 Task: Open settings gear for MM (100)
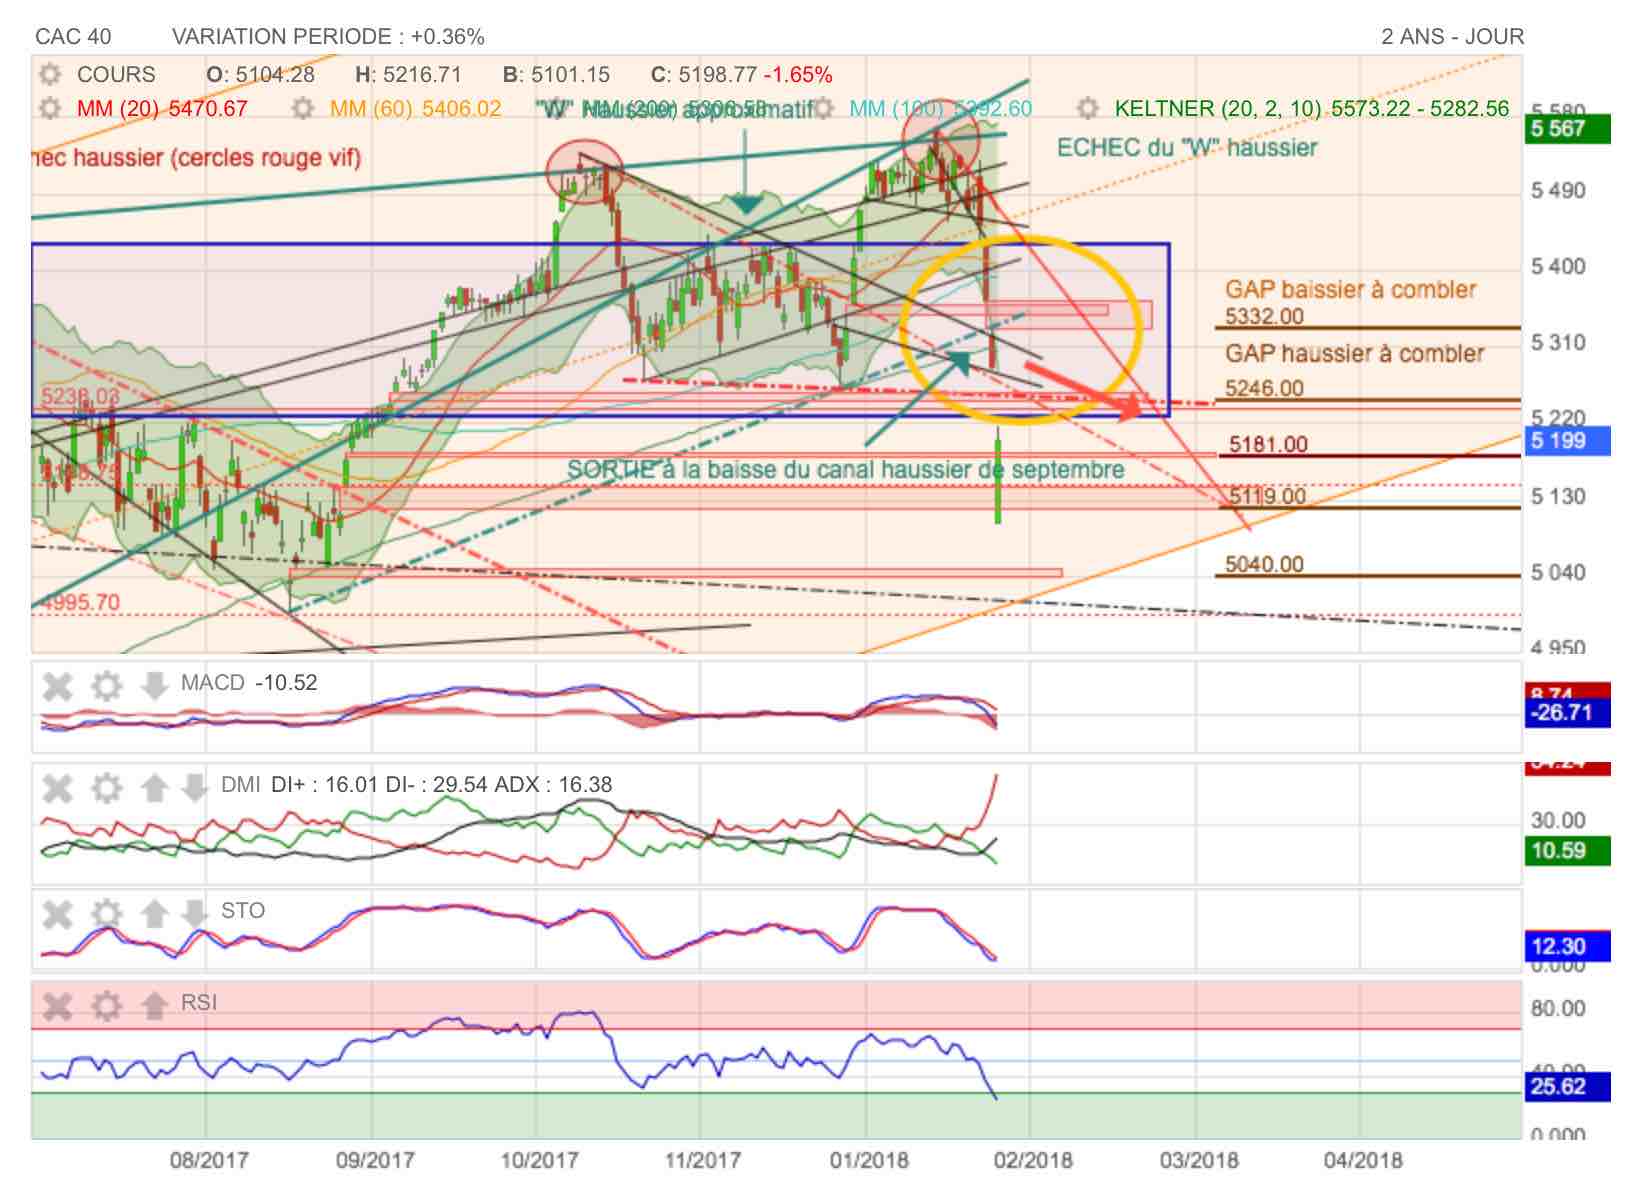[824, 108]
